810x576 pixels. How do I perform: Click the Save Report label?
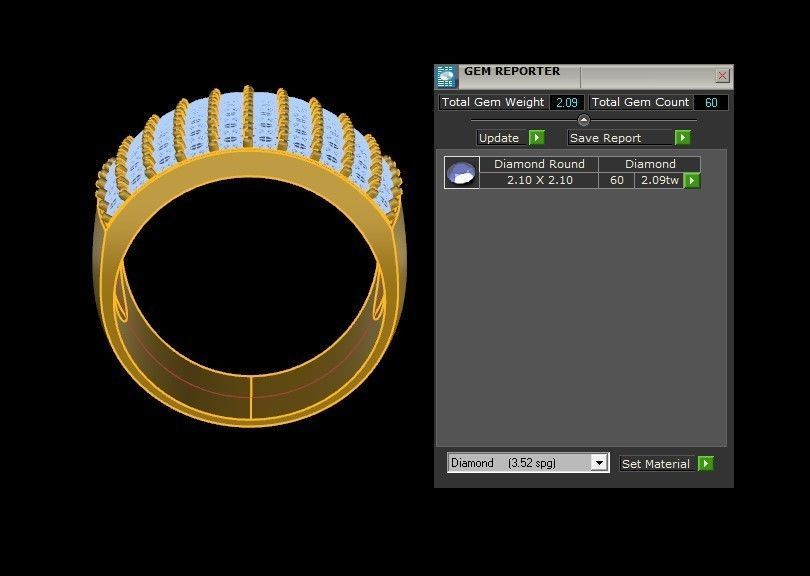click(x=619, y=138)
